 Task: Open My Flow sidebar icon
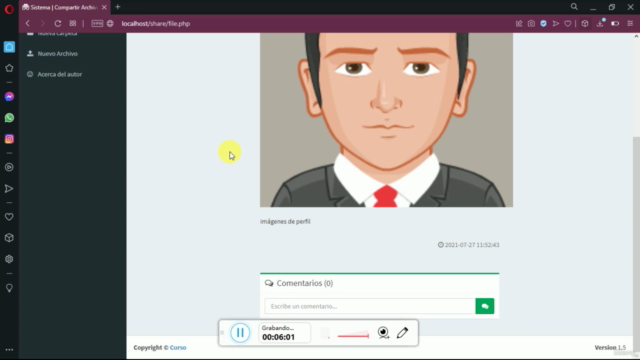pyautogui.click(x=9, y=189)
